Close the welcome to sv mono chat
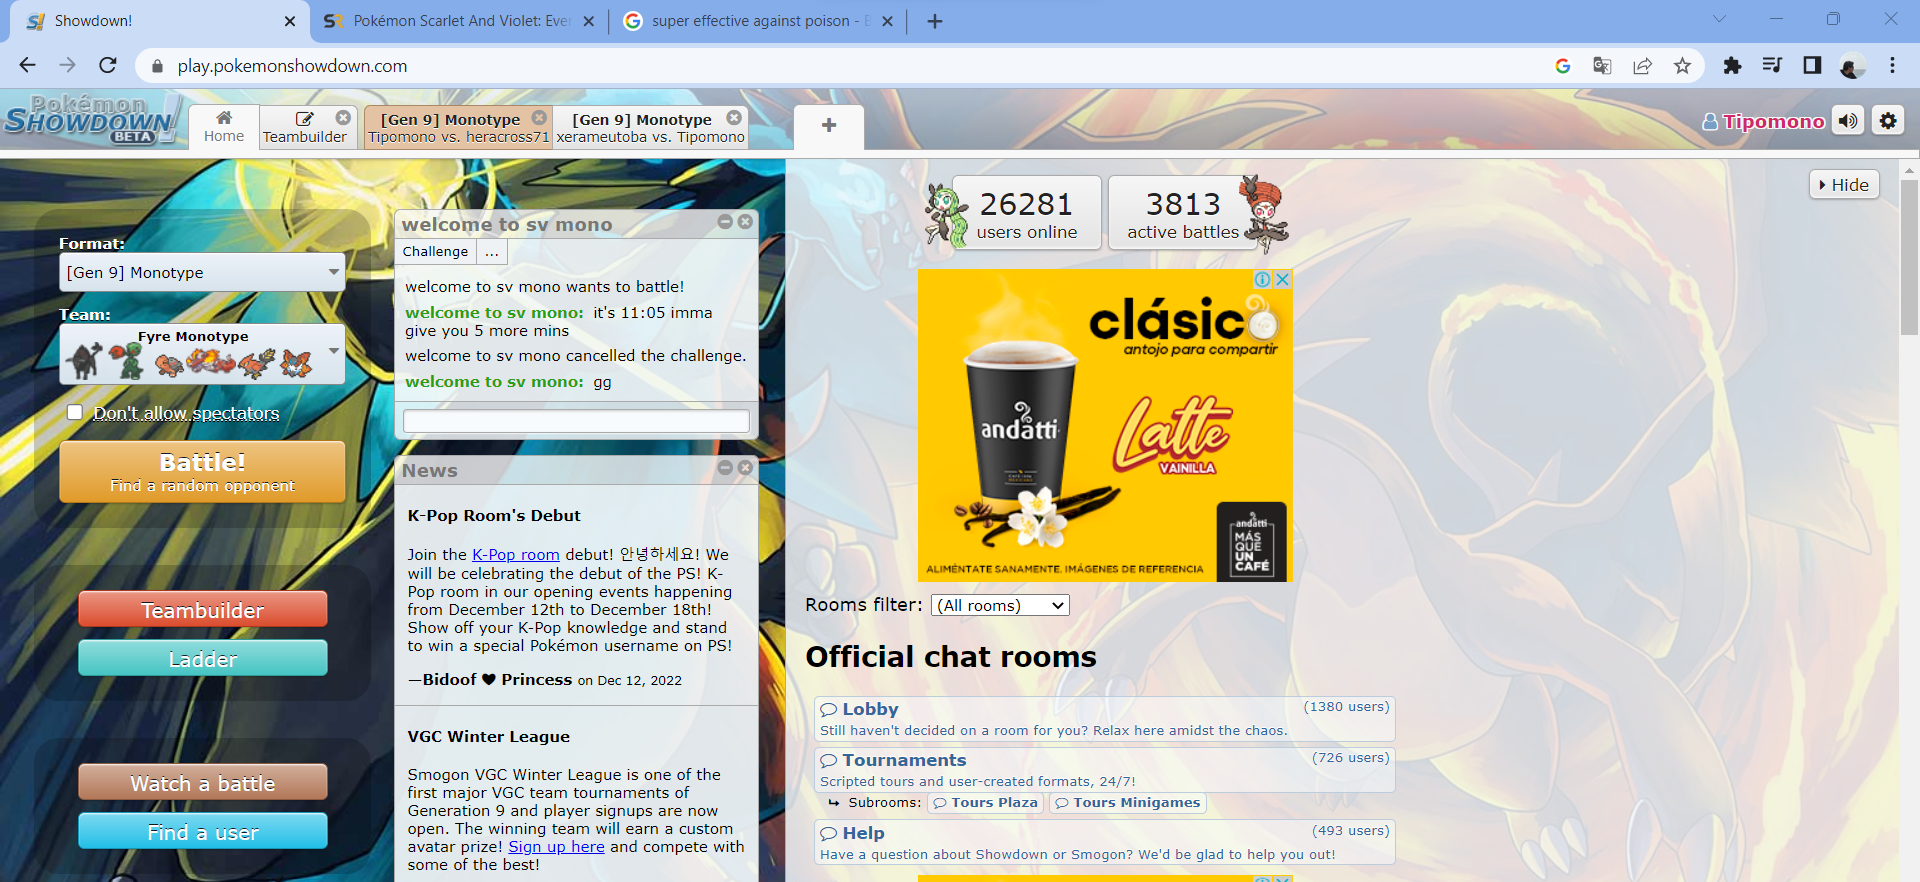The height and width of the screenshot is (882, 1920). 745,222
